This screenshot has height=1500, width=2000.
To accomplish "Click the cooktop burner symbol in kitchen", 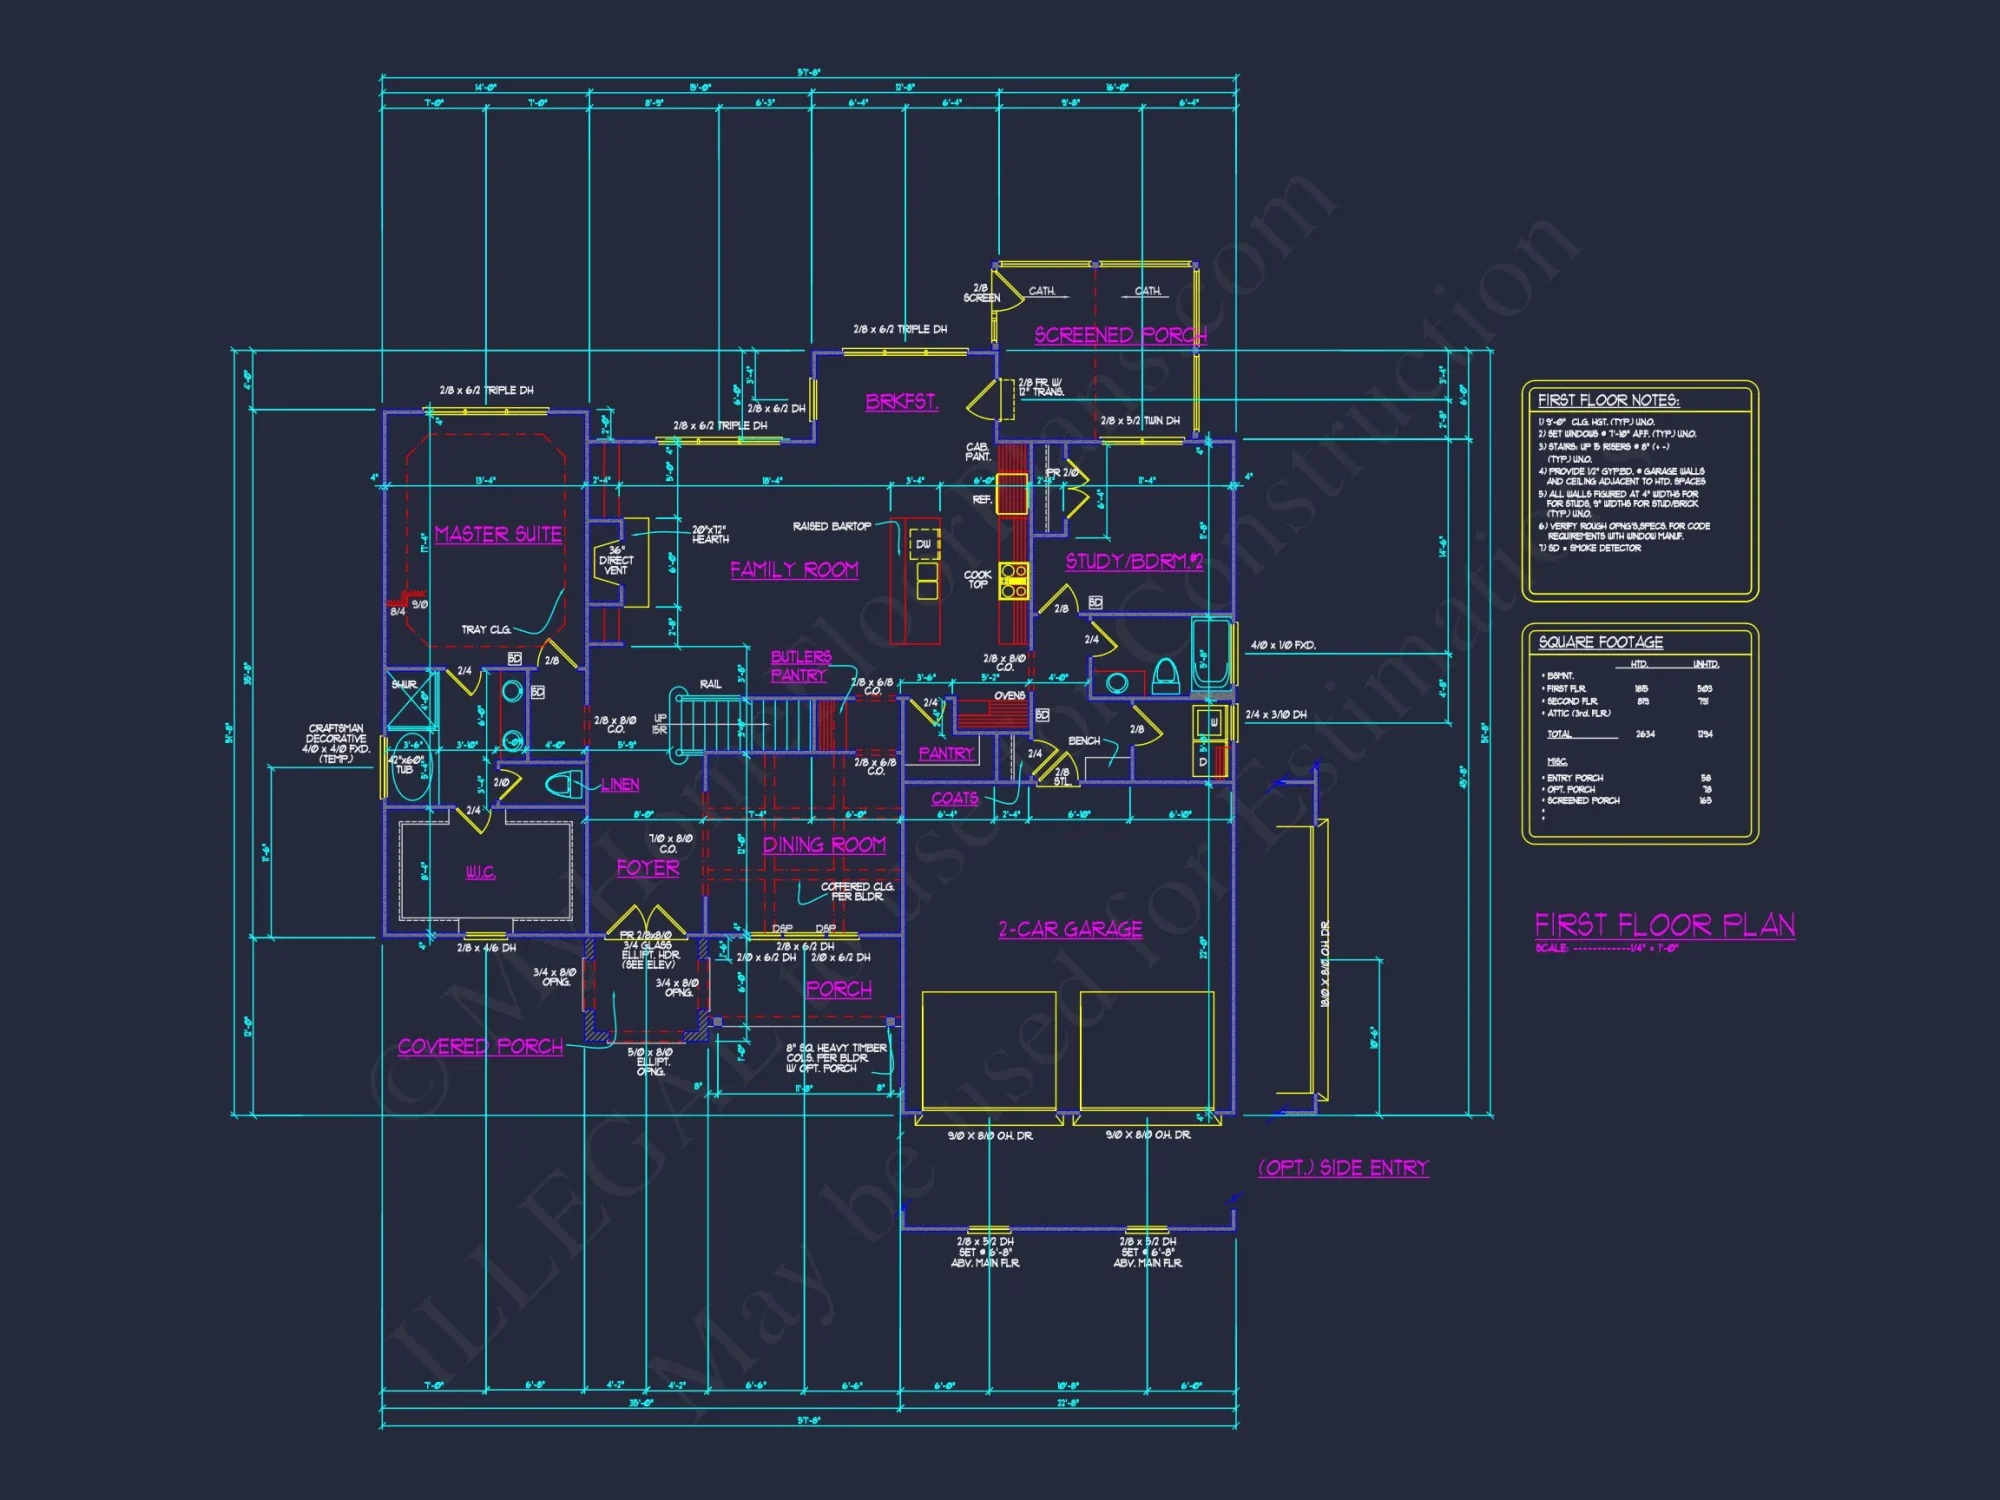I will click(x=1013, y=581).
